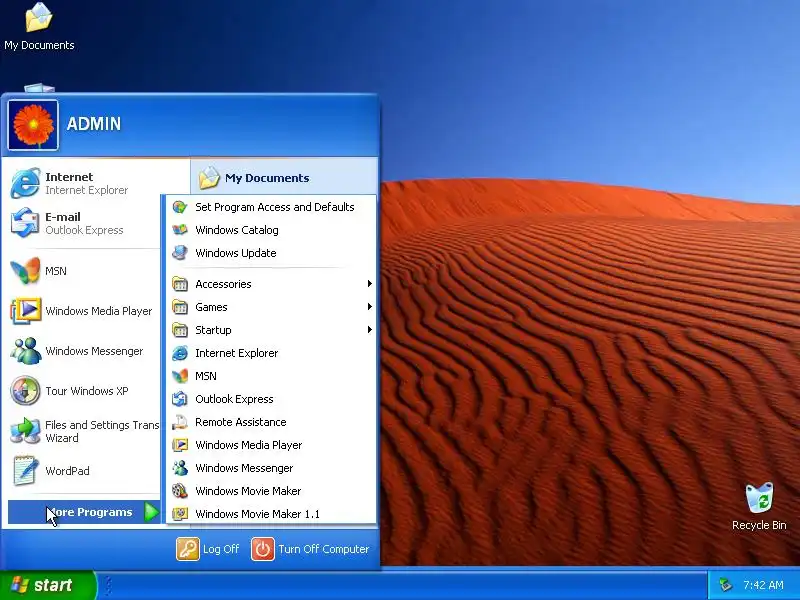Viewport: 800px width, 600px height.
Task: Click the Windows Messenger icon in programs submenu
Action: coord(180,468)
